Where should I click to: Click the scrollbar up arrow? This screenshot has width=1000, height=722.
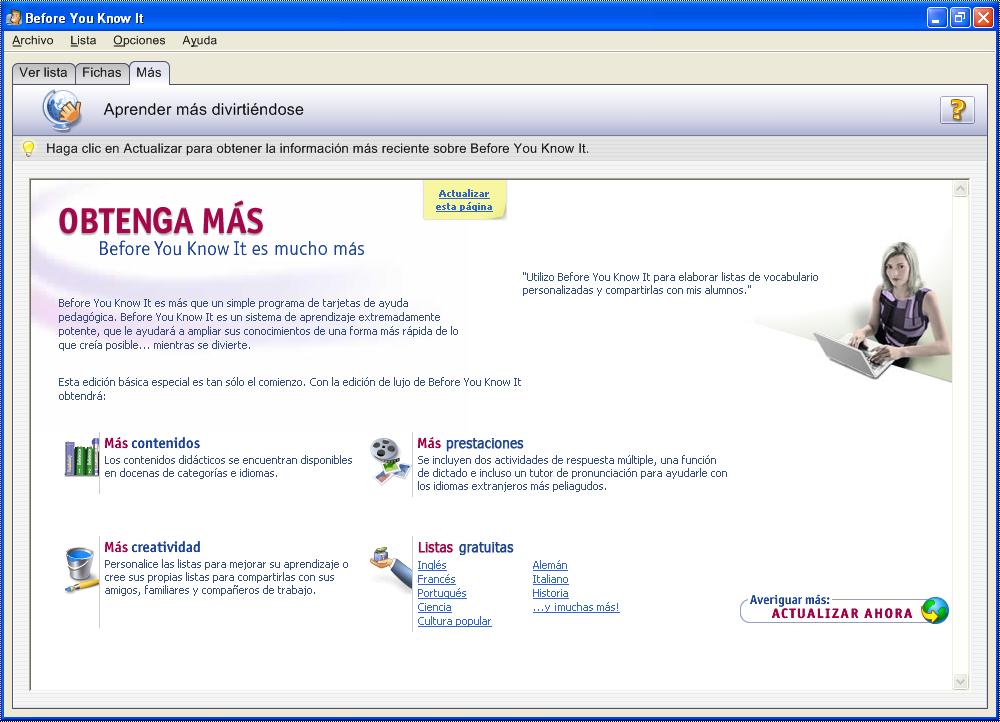960,189
